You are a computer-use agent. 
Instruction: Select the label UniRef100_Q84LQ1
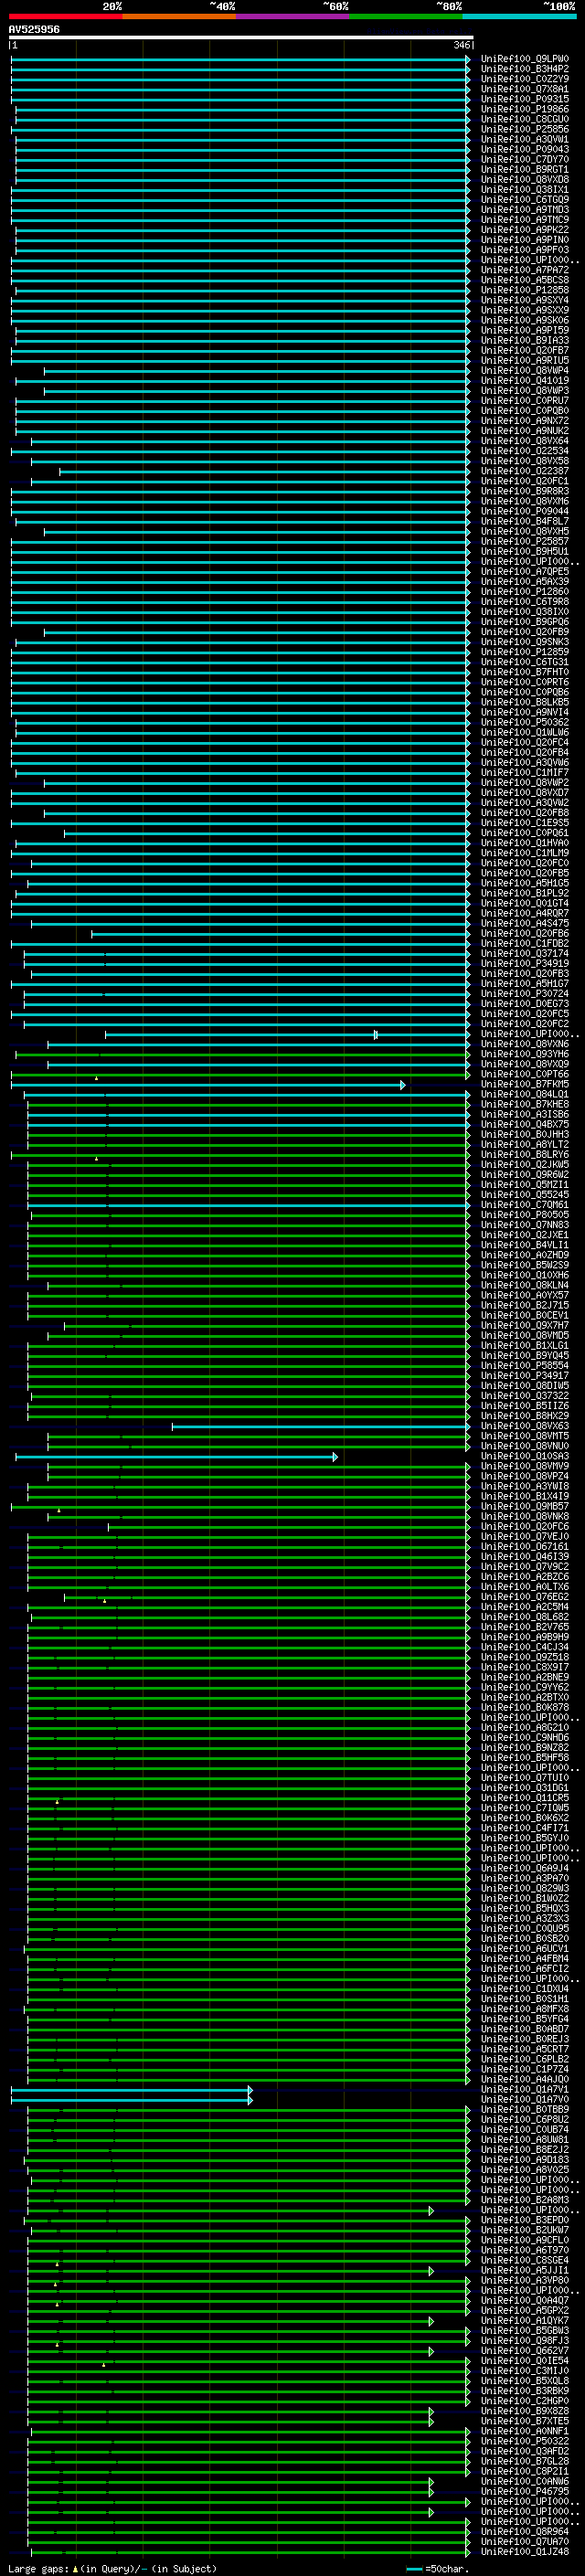(x=525, y=1094)
